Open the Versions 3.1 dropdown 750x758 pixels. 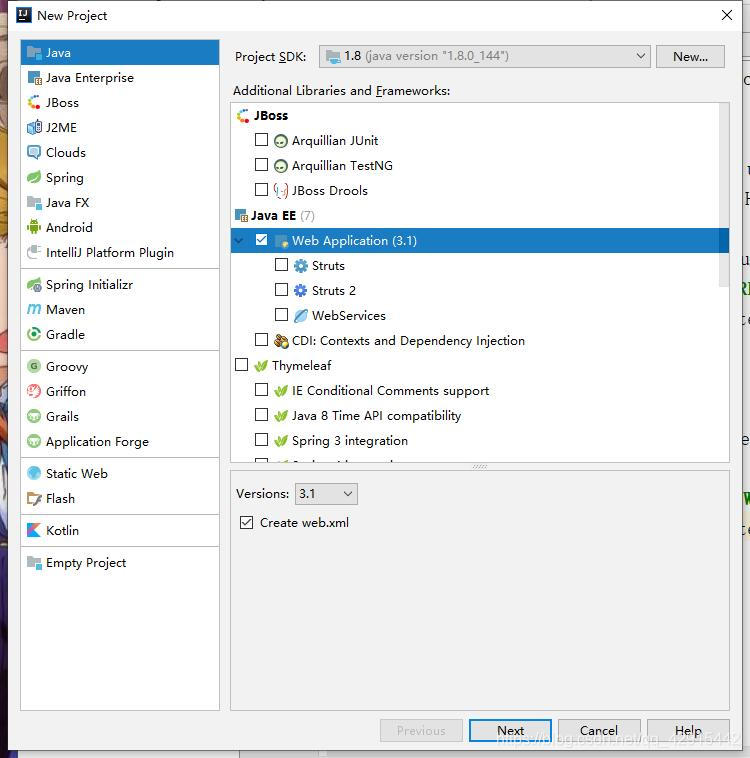(x=326, y=494)
